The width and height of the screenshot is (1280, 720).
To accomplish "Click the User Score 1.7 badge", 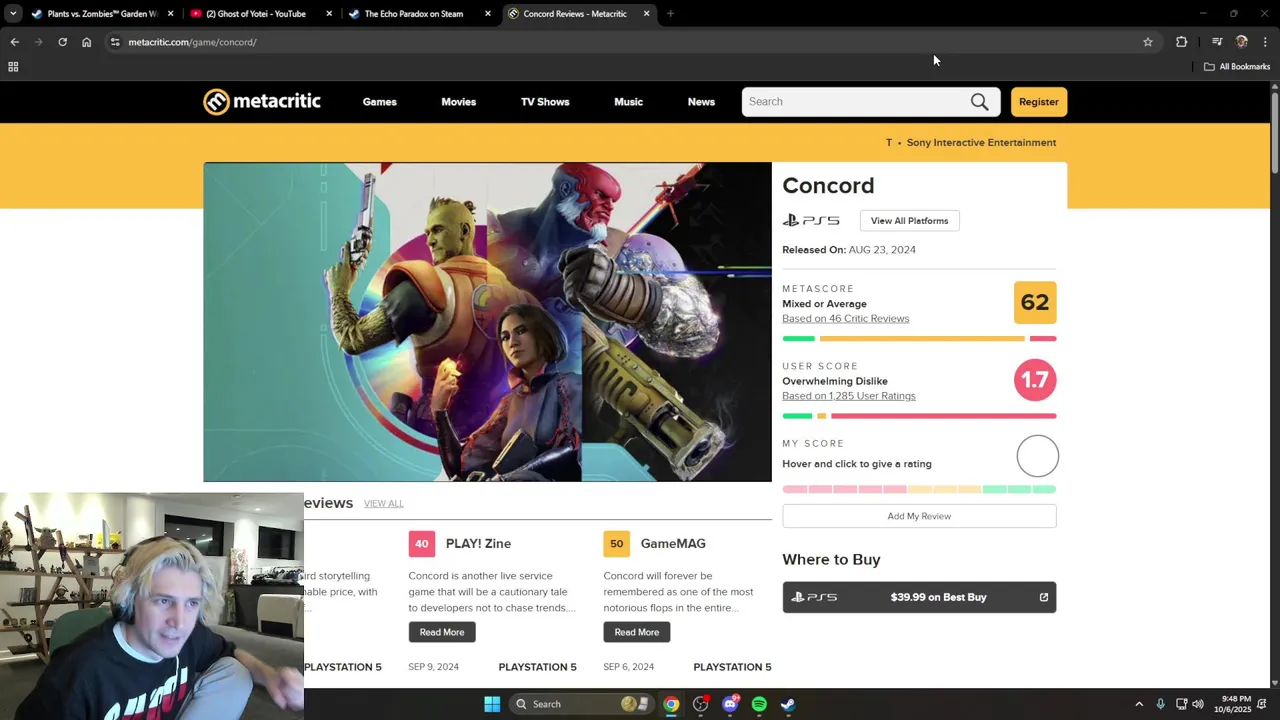I will point(1035,380).
